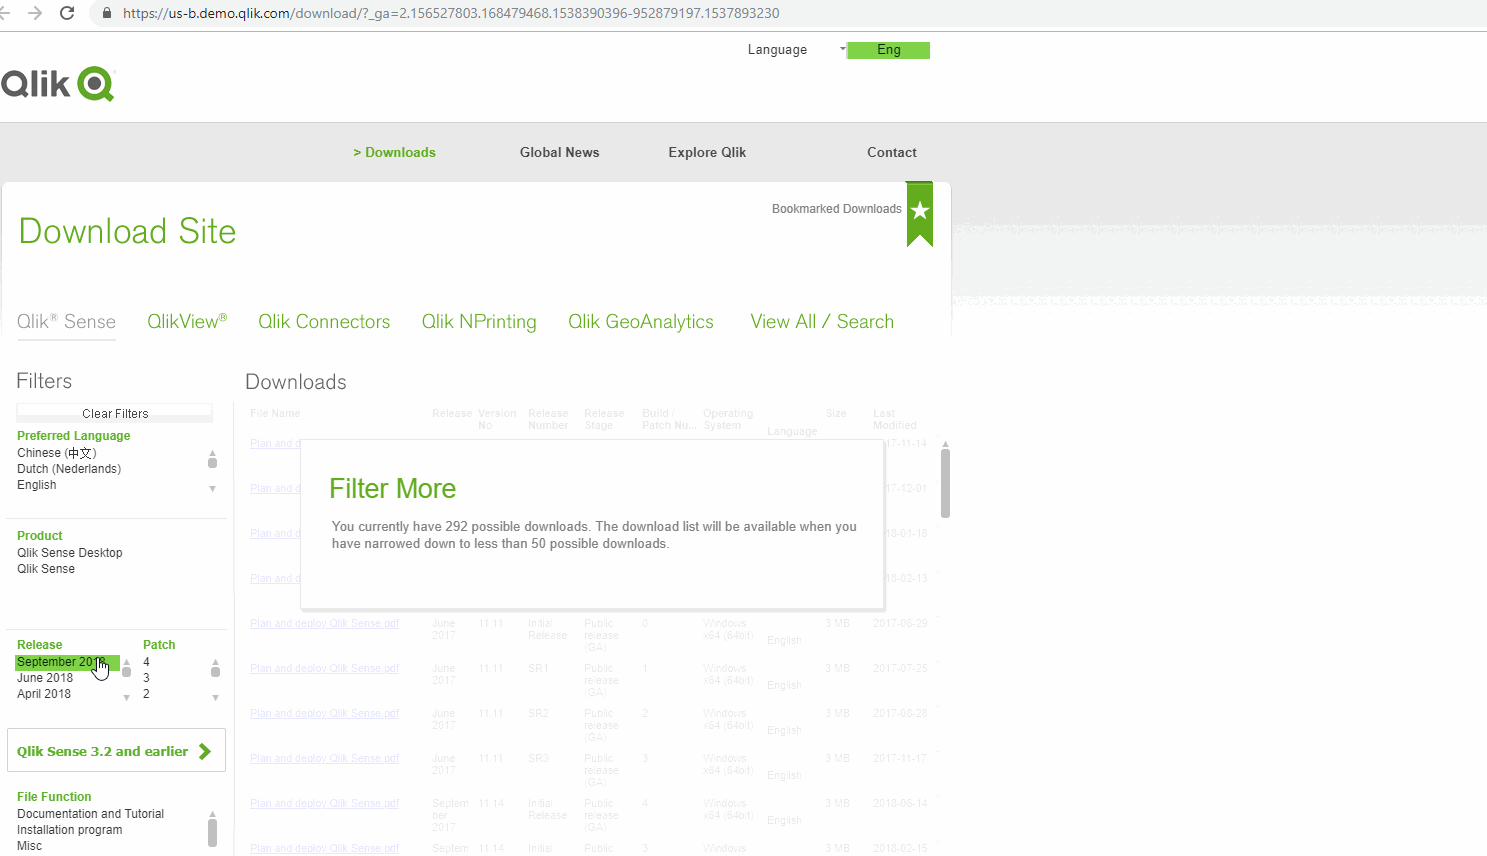Open Explore Qlik in the navigation bar
The height and width of the screenshot is (856, 1487).
click(x=707, y=152)
